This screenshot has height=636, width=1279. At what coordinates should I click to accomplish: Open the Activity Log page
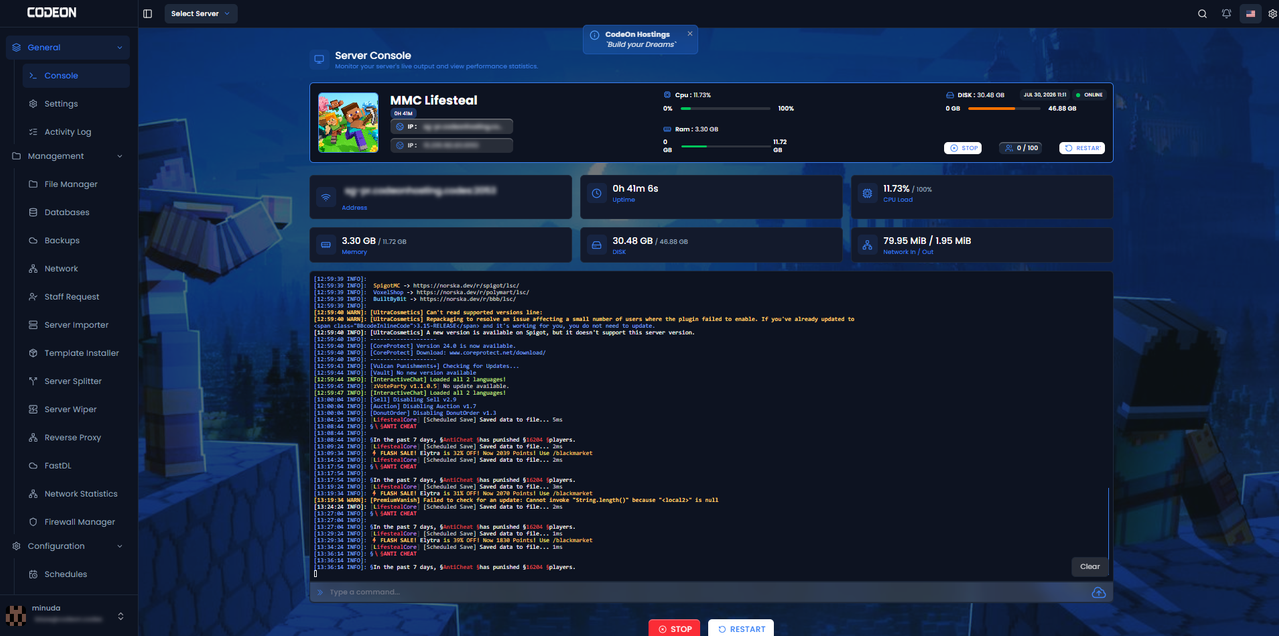76,131
